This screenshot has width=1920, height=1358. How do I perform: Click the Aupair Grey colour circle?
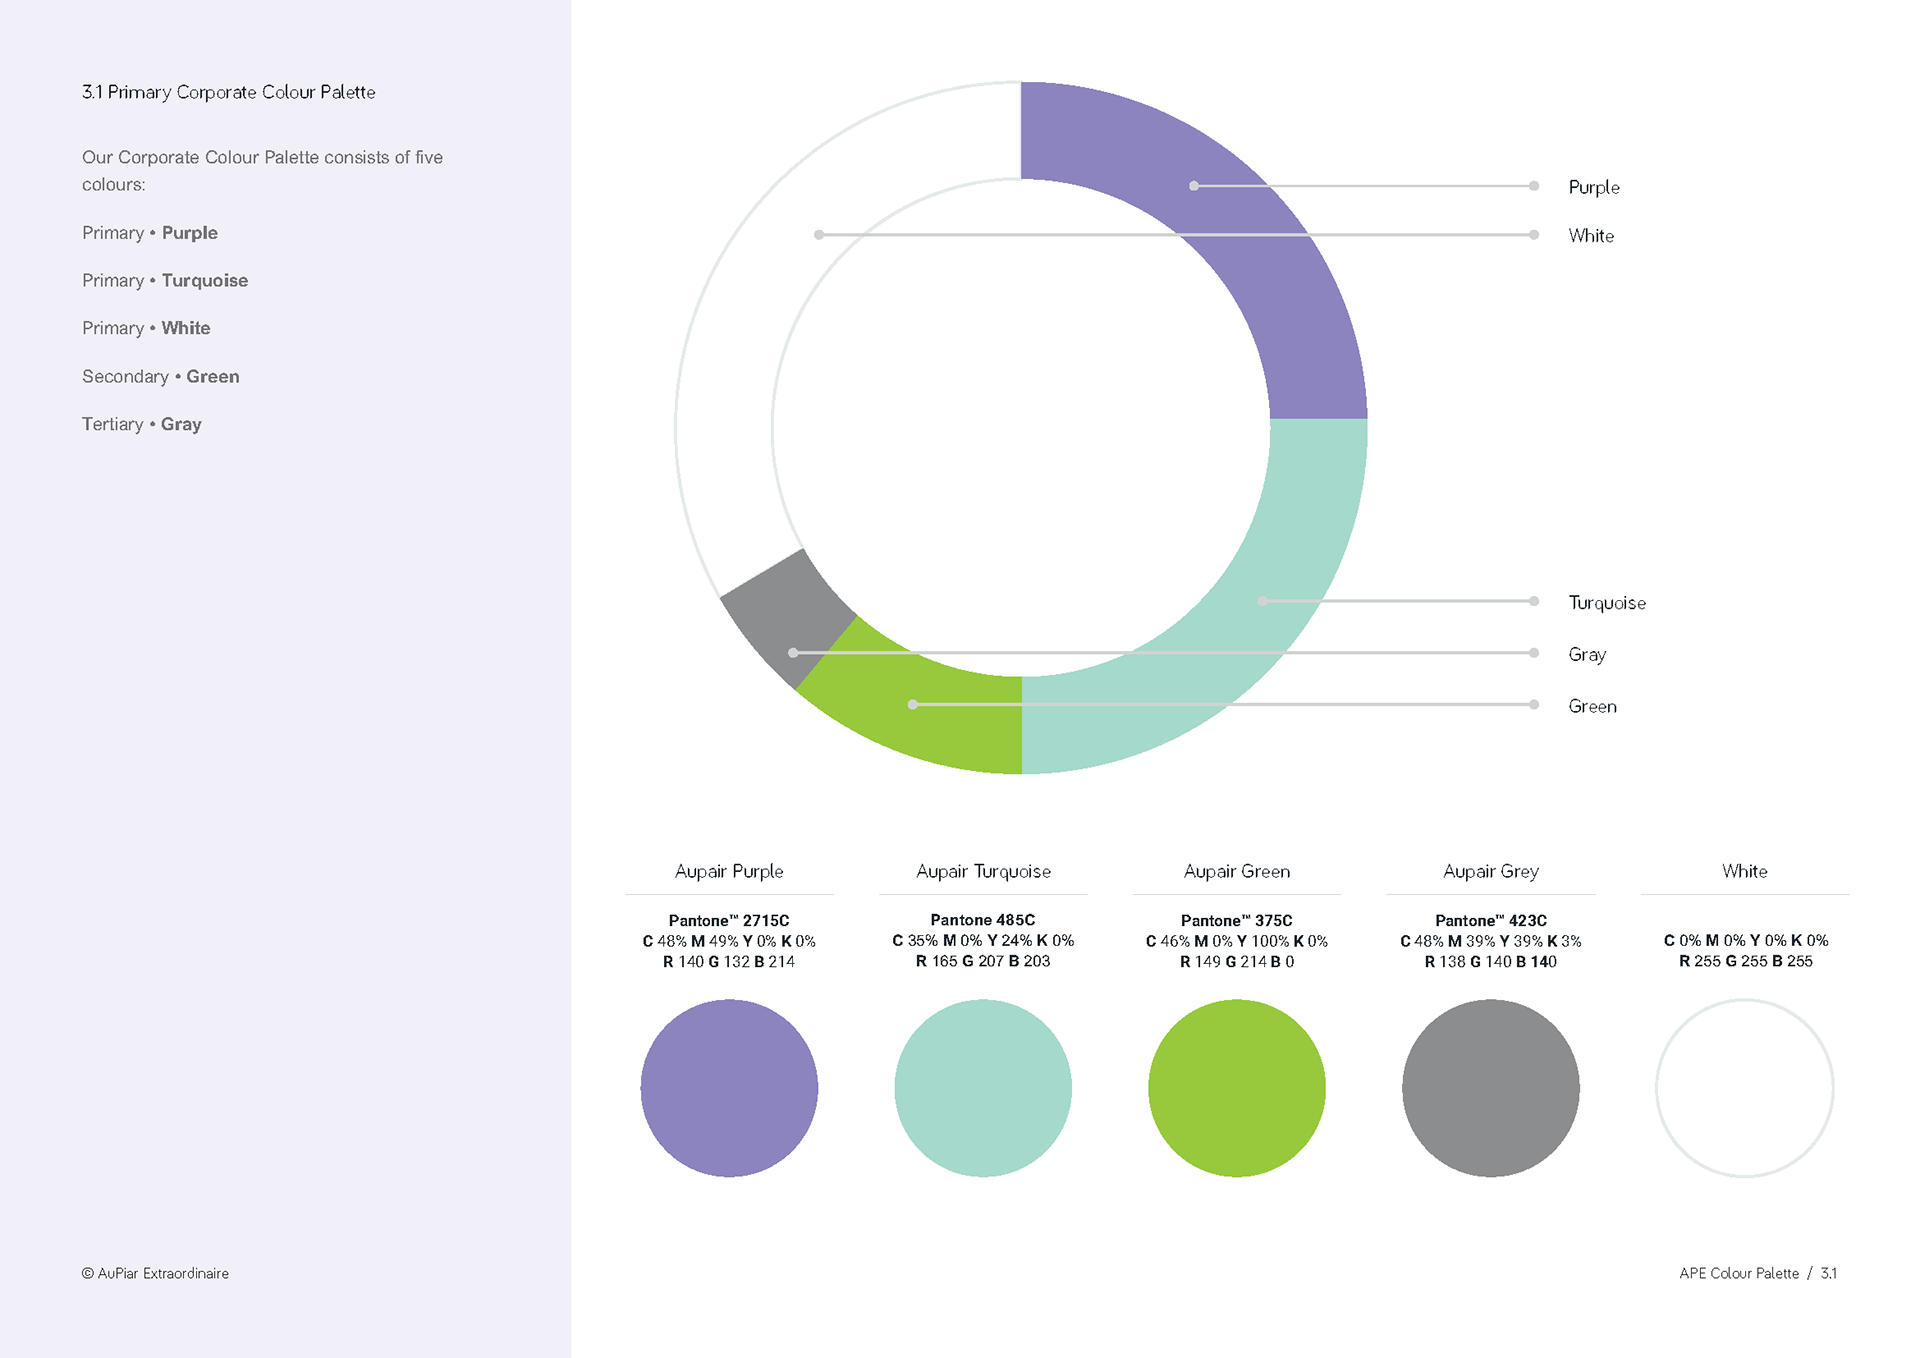click(x=1491, y=1088)
